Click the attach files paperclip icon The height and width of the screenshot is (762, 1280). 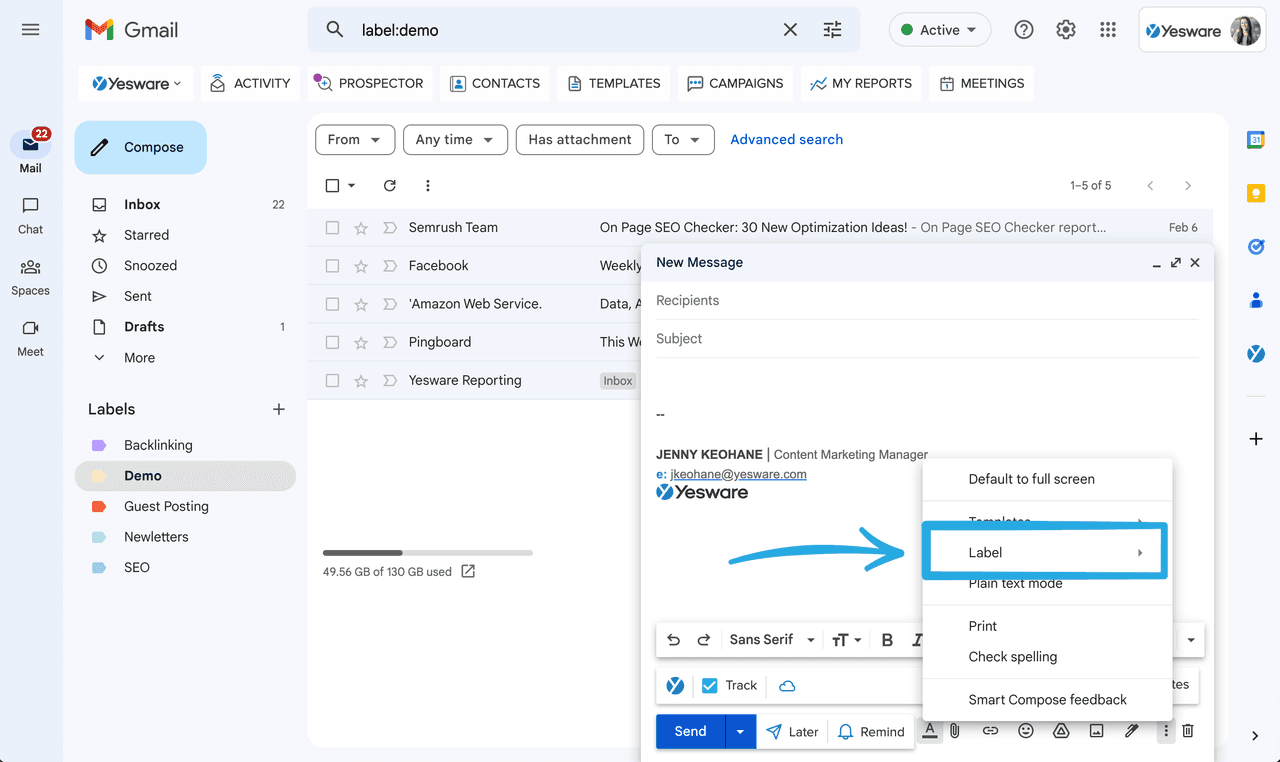pos(955,731)
